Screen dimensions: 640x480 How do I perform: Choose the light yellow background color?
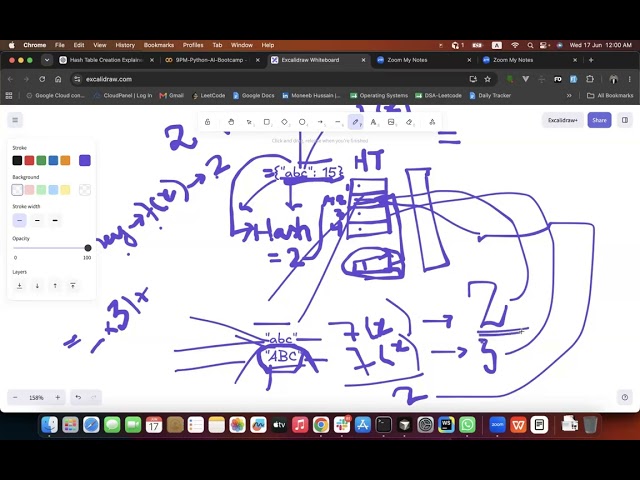tap(65, 190)
